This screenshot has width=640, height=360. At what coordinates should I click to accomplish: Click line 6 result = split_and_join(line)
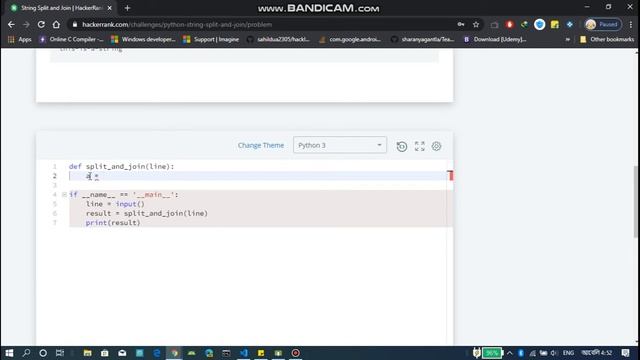(147, 213)
